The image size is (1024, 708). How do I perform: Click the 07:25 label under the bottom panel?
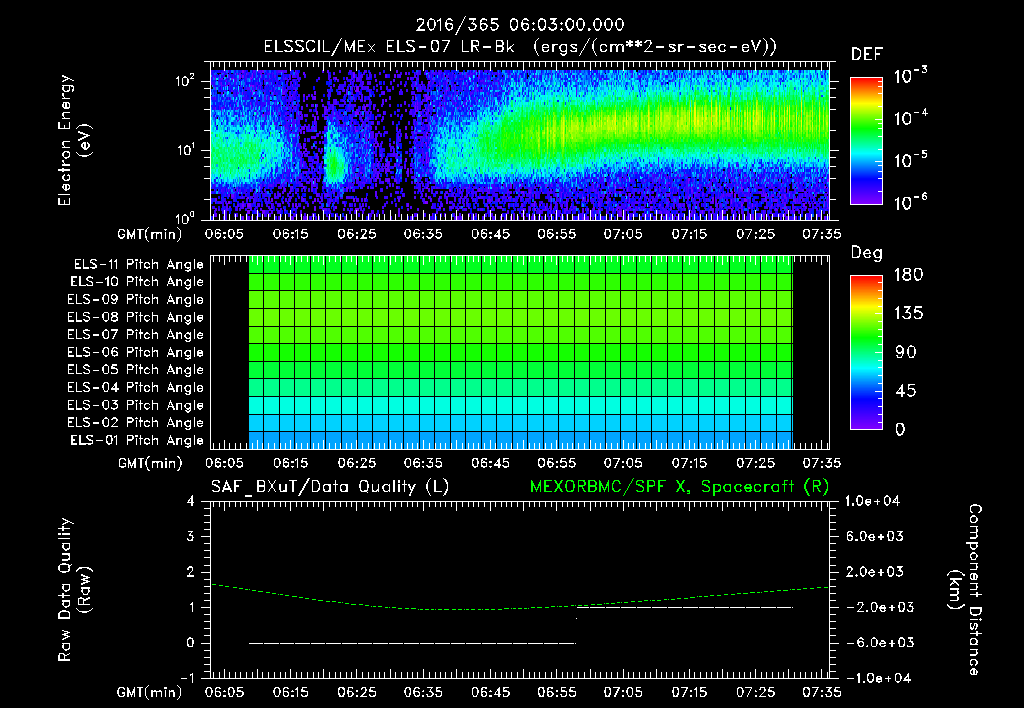pyautogui.click(x=756, y=692)
